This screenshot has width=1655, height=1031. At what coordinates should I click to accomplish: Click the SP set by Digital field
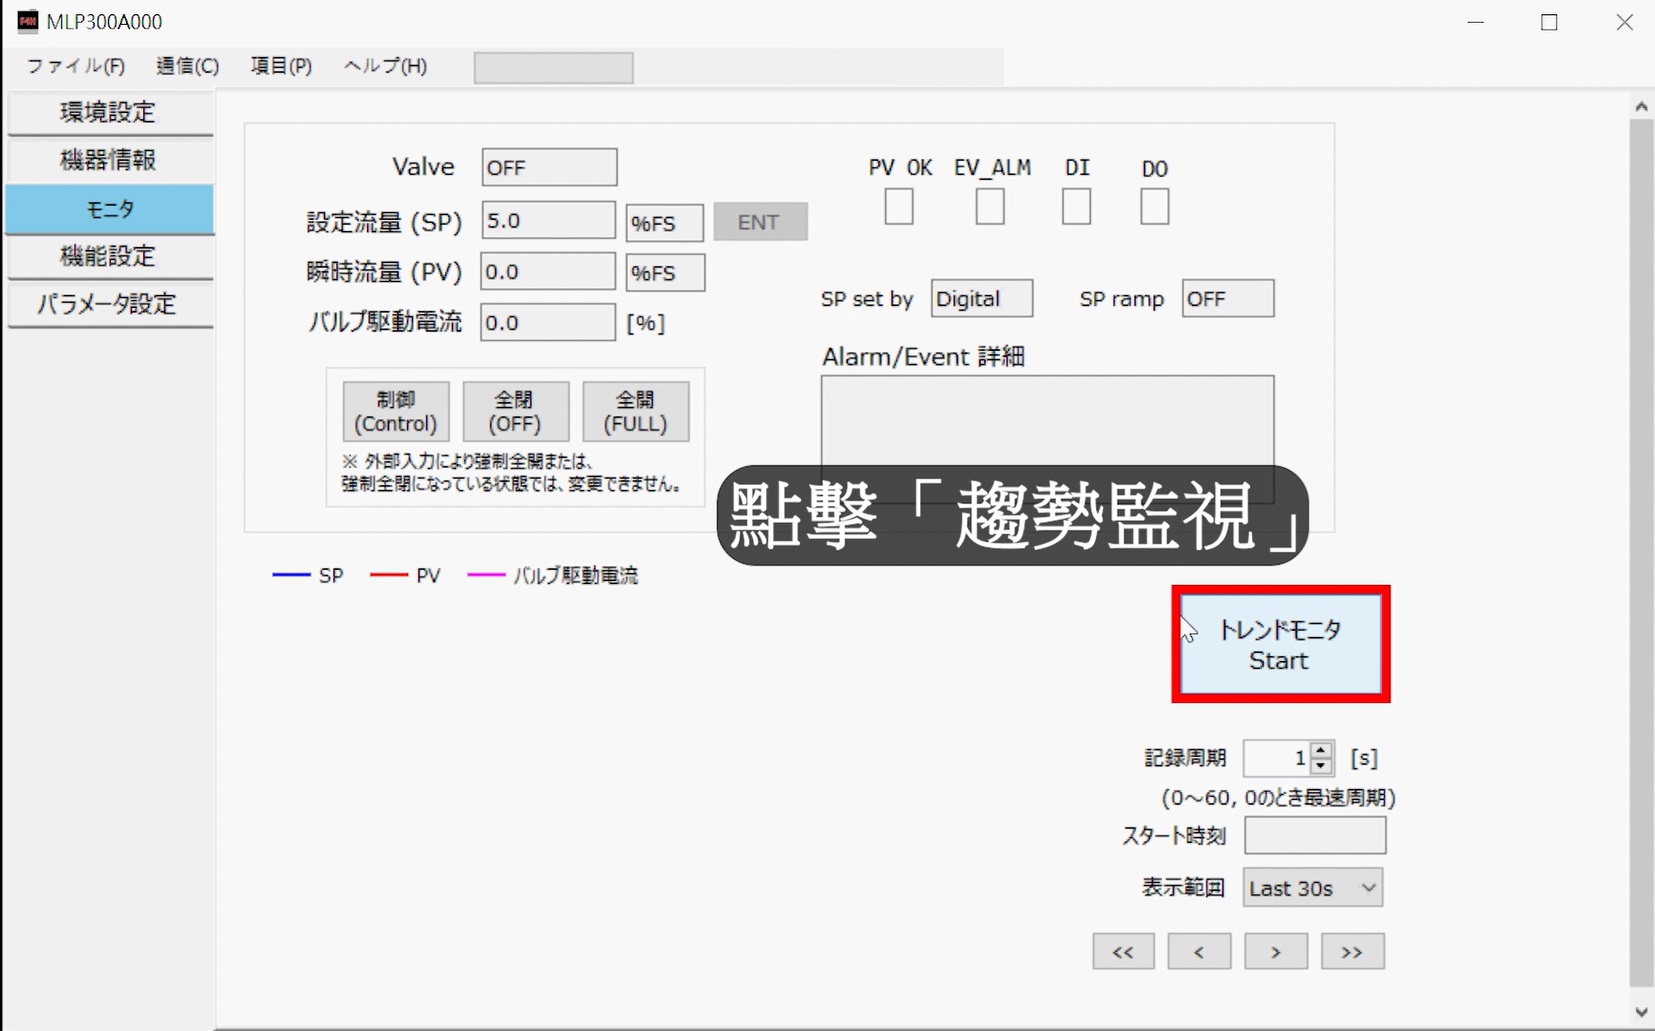pos(981,299)
